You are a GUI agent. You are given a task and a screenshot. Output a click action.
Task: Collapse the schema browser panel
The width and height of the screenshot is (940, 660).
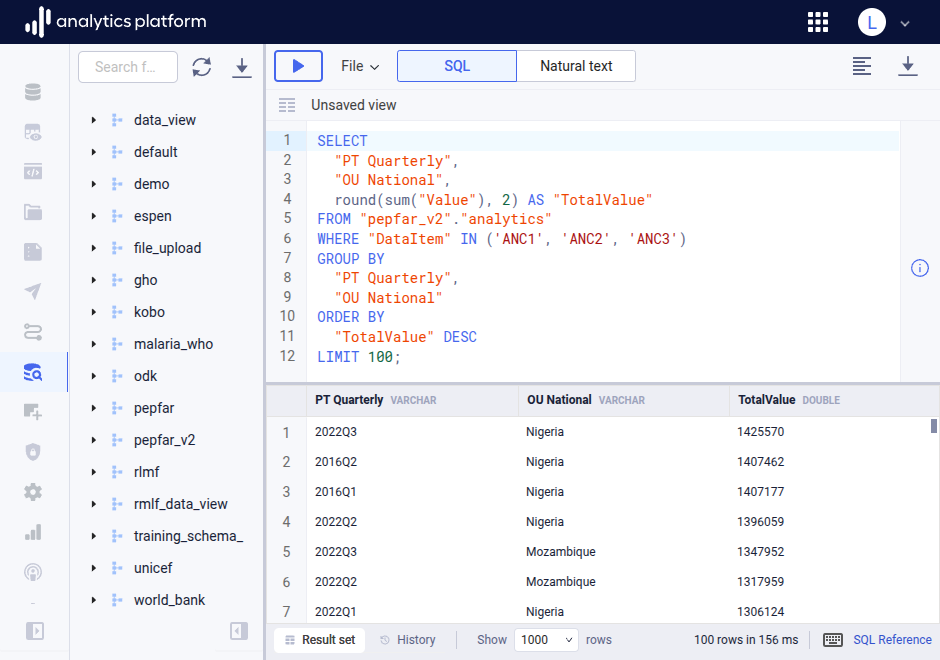[x=239, y=631]
